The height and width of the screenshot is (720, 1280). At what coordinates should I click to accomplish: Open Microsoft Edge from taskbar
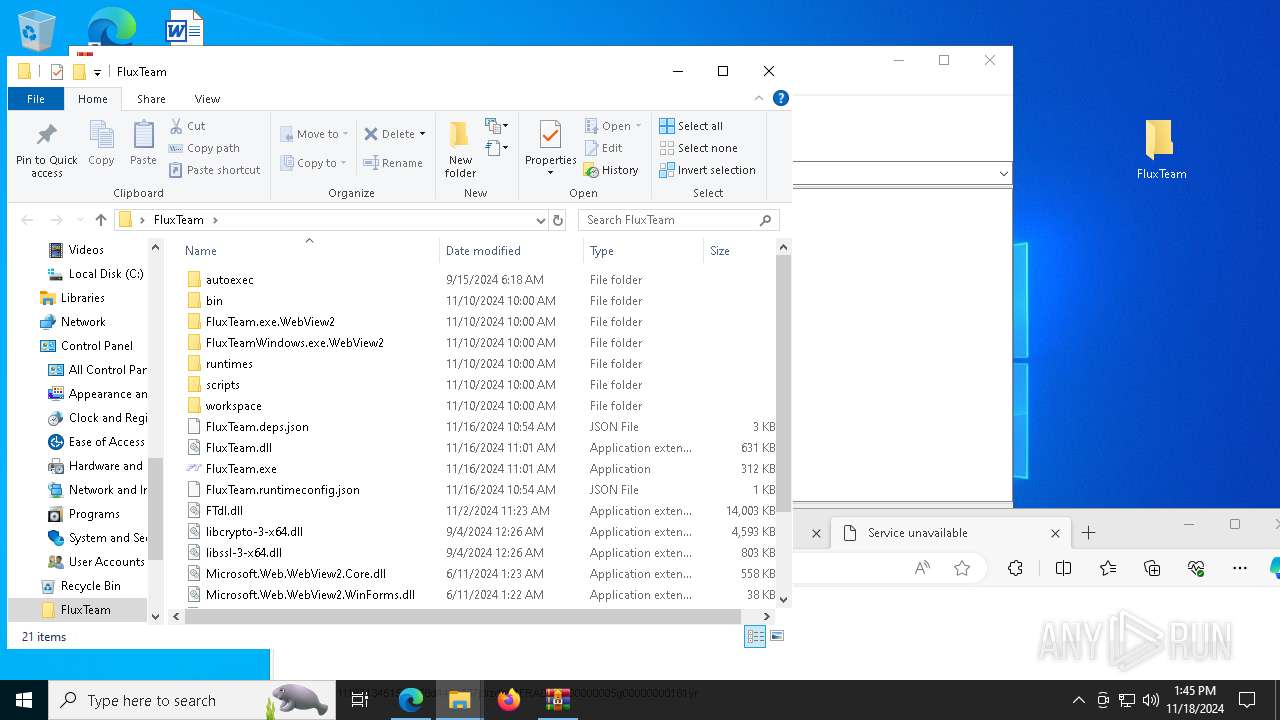[x=411, y=700]
